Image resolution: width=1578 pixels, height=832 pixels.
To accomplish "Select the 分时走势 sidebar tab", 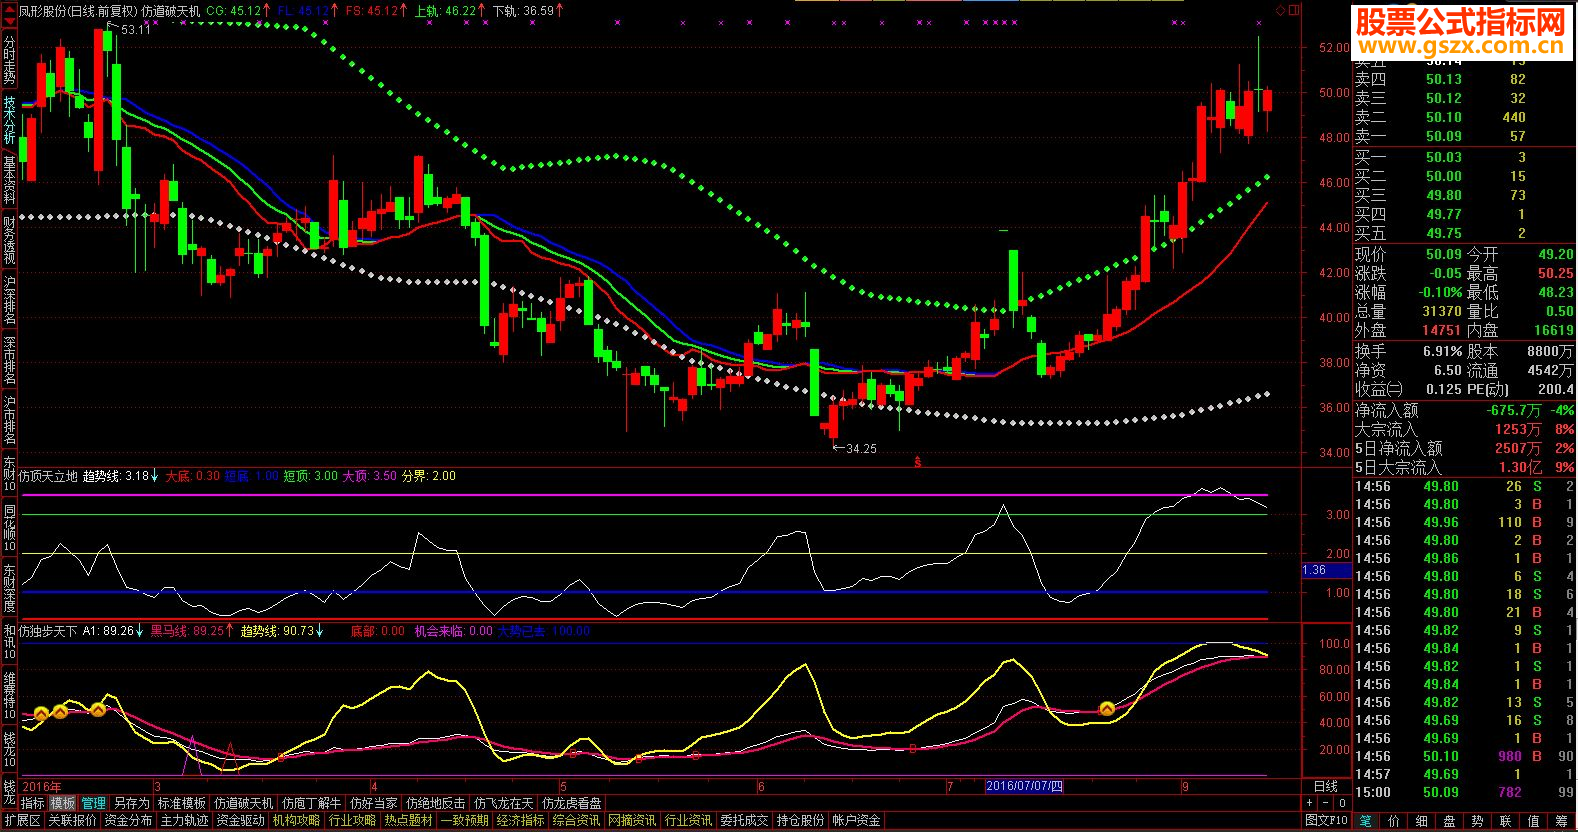I will click(9, 60).
